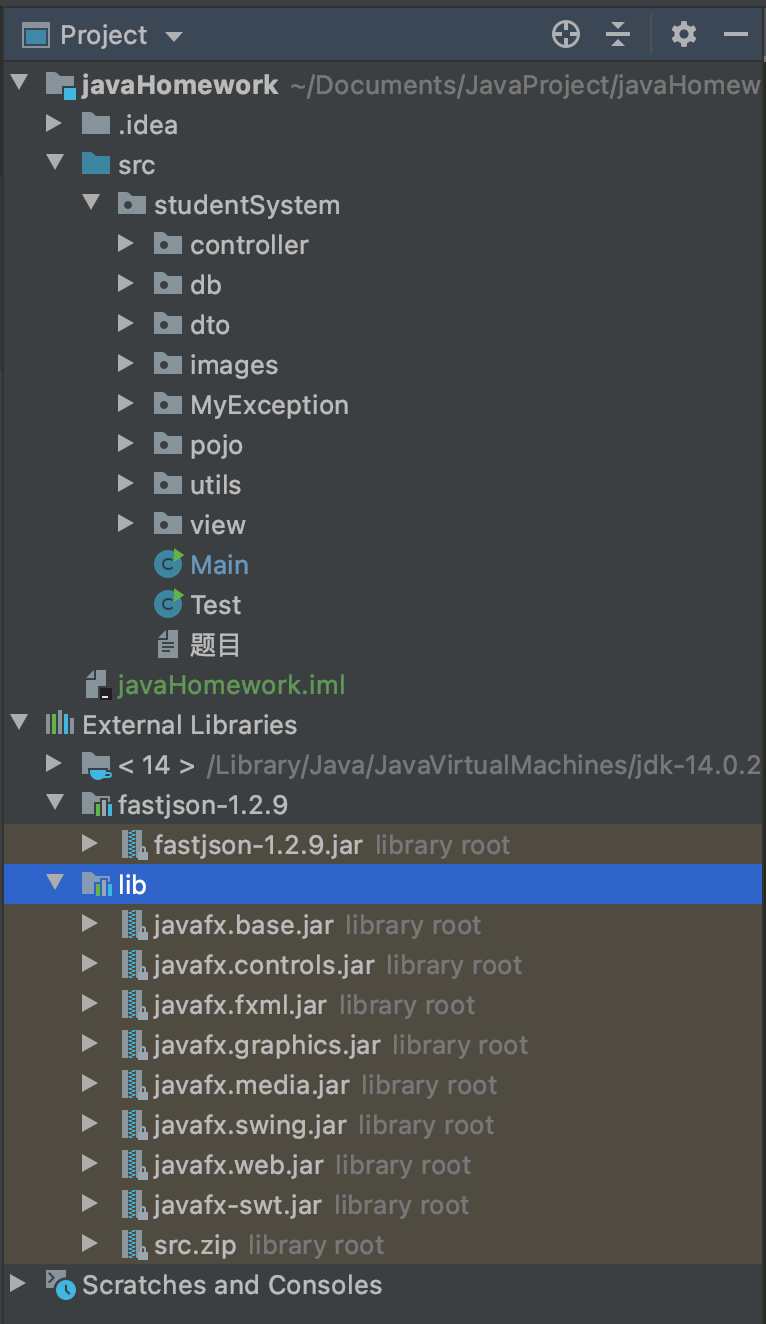Expand fastjson-1.2.9.jar library root
The height and width of the screenshot is (1324, 766).
tap(91, 844)
